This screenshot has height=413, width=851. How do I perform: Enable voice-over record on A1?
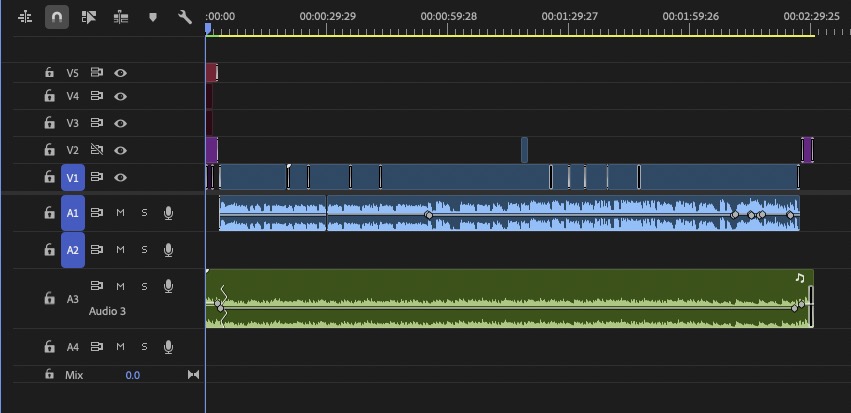coord(168,213)
